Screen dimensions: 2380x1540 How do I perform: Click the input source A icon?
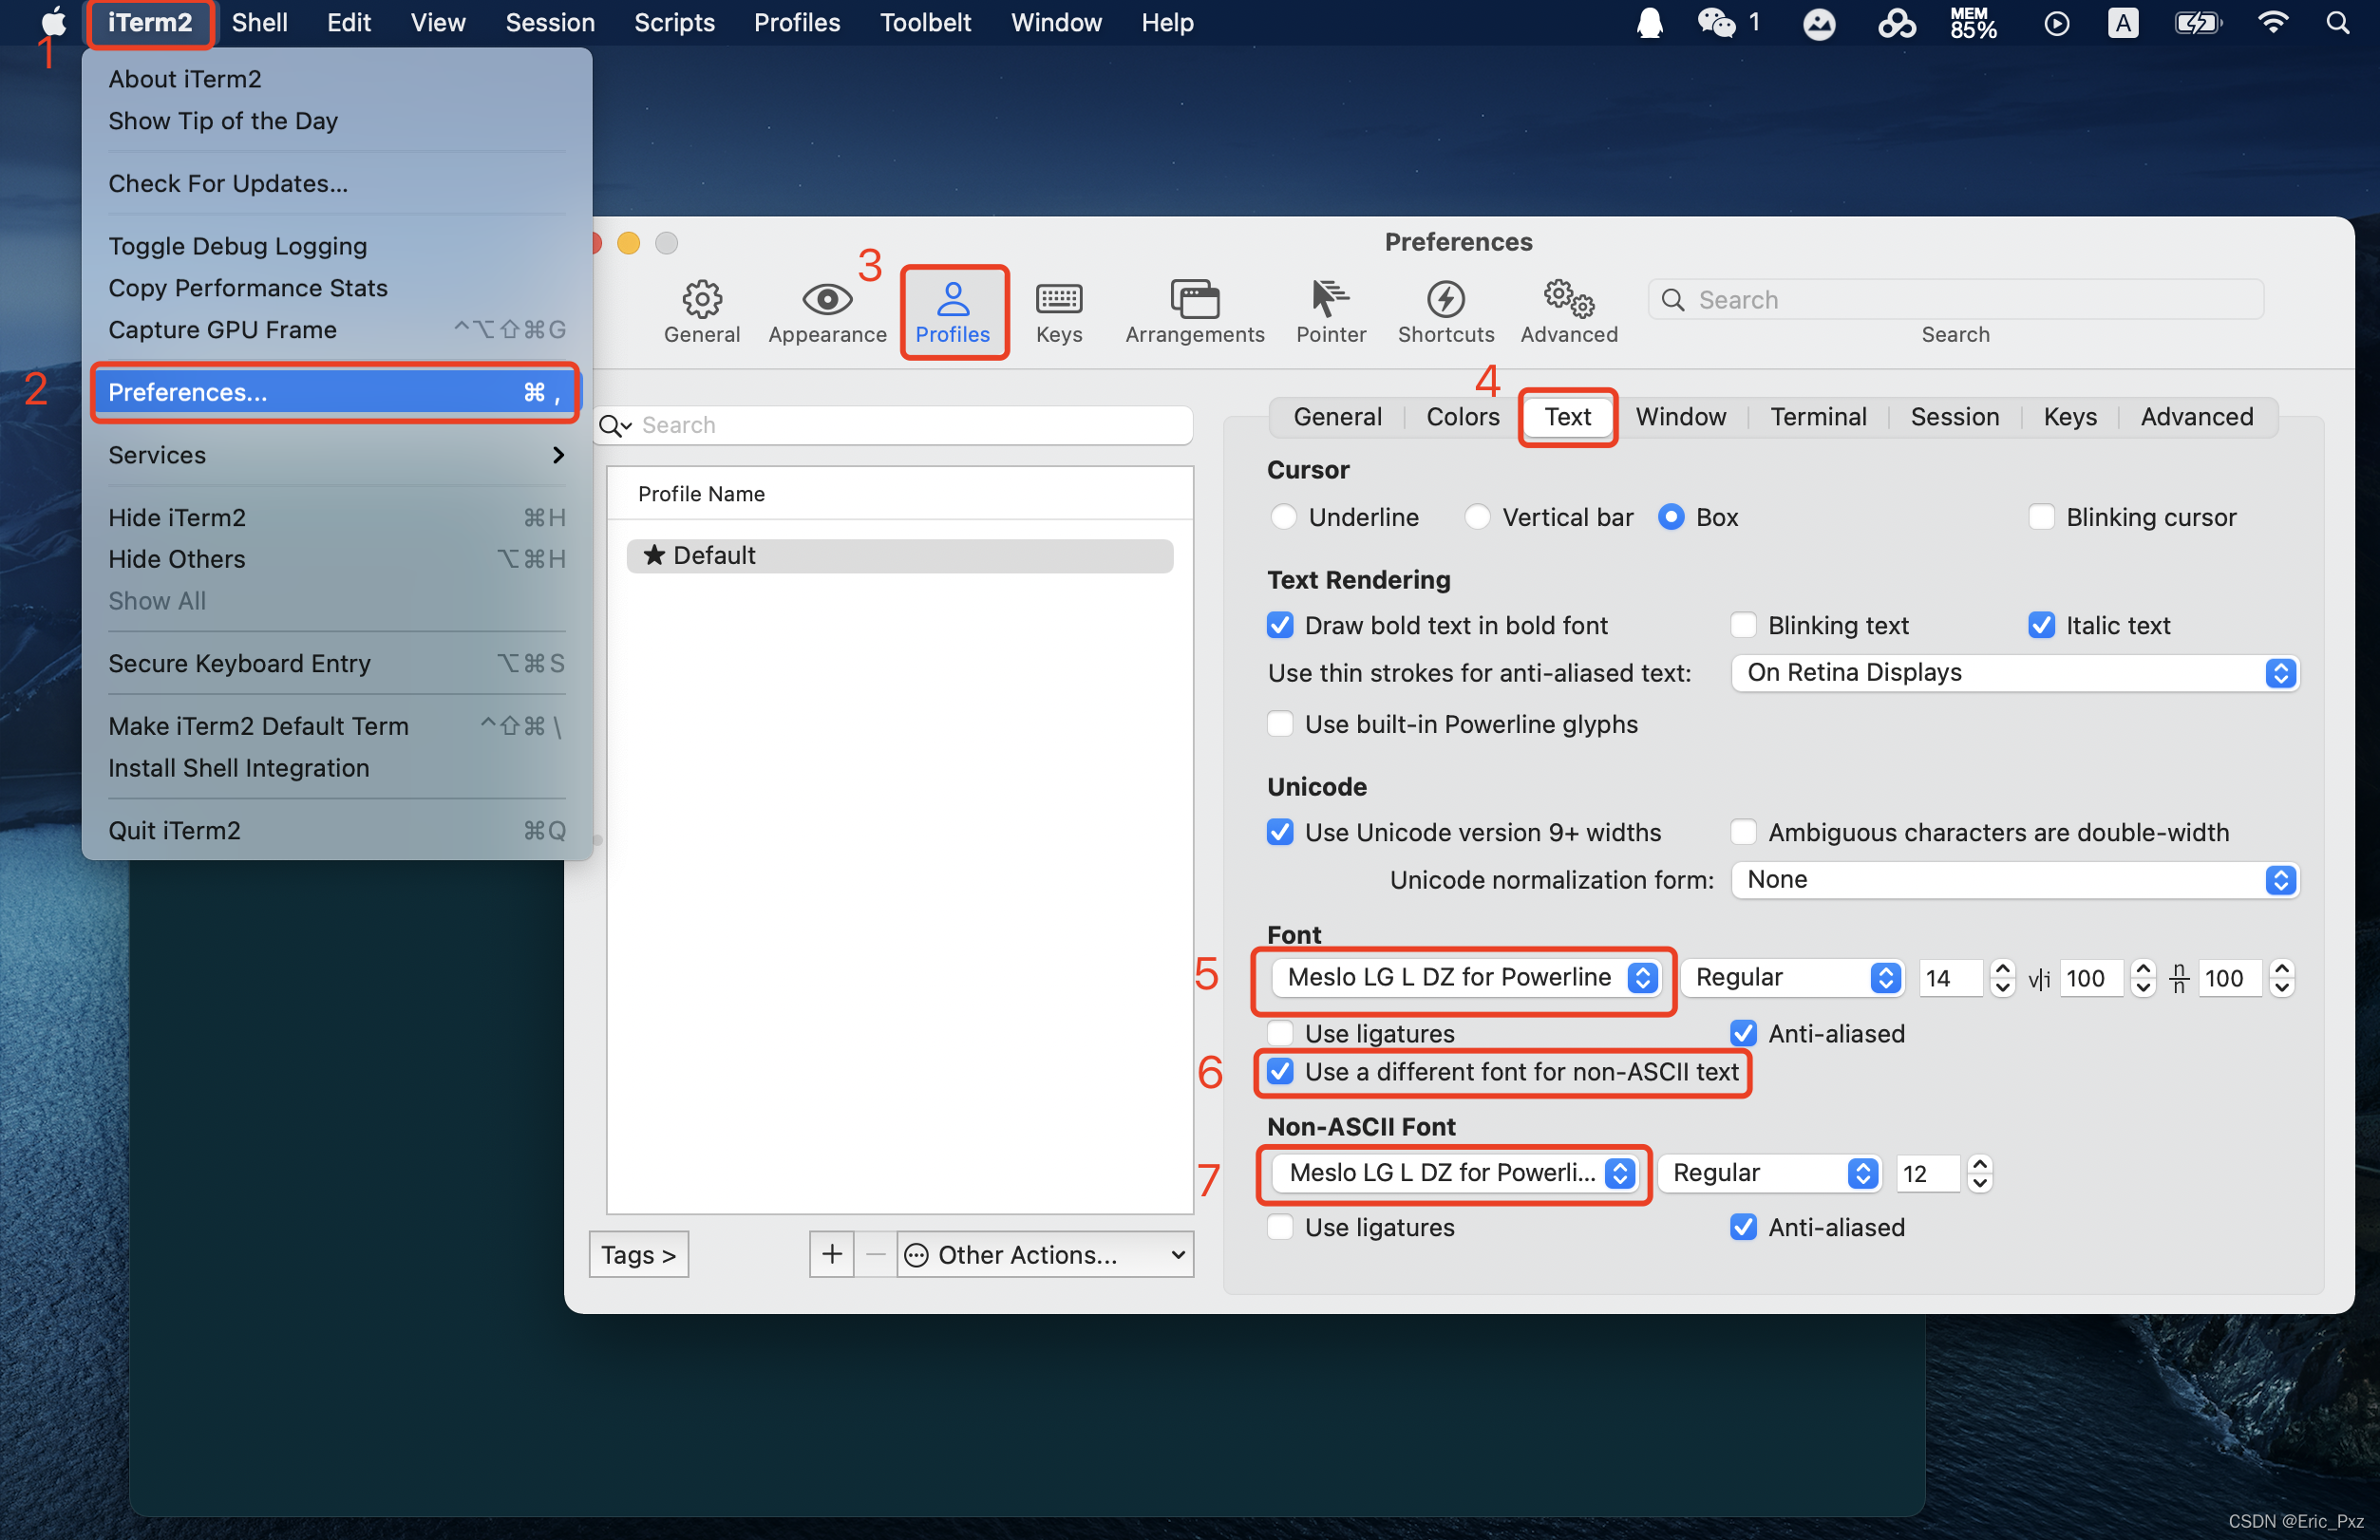coord(2122,22)
